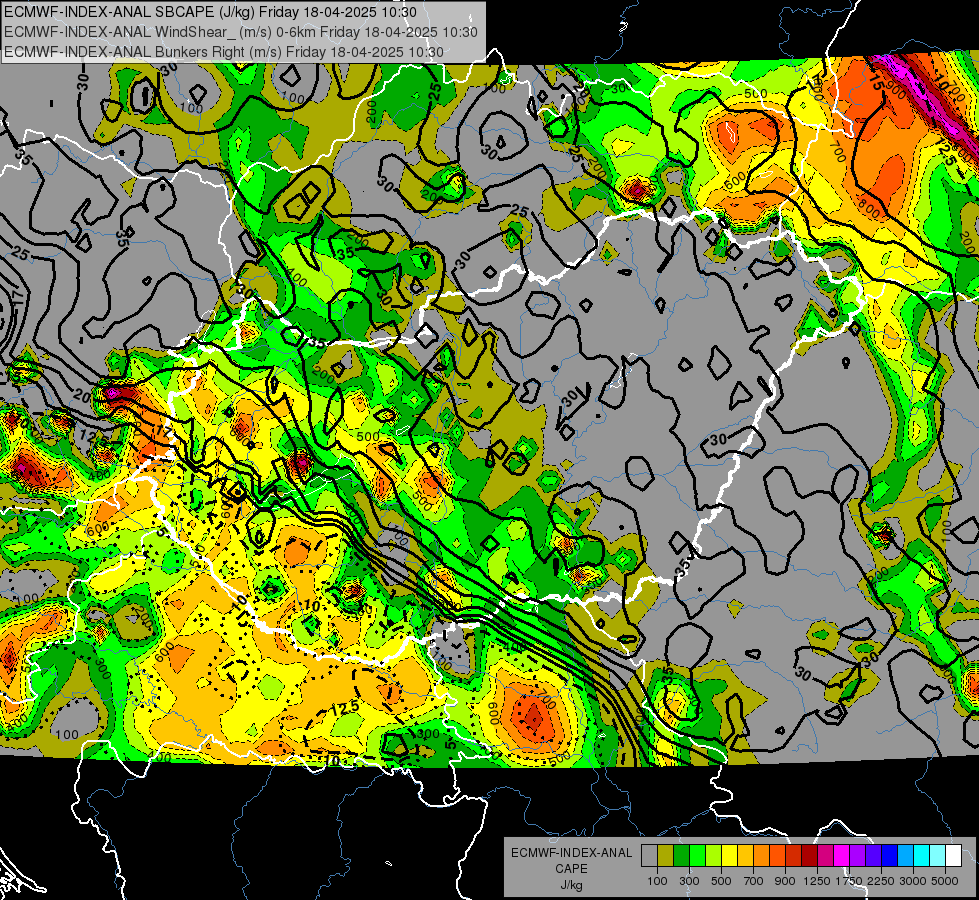Click the bright green legend swatch
The image size is (979, 900).
(697, 856)
